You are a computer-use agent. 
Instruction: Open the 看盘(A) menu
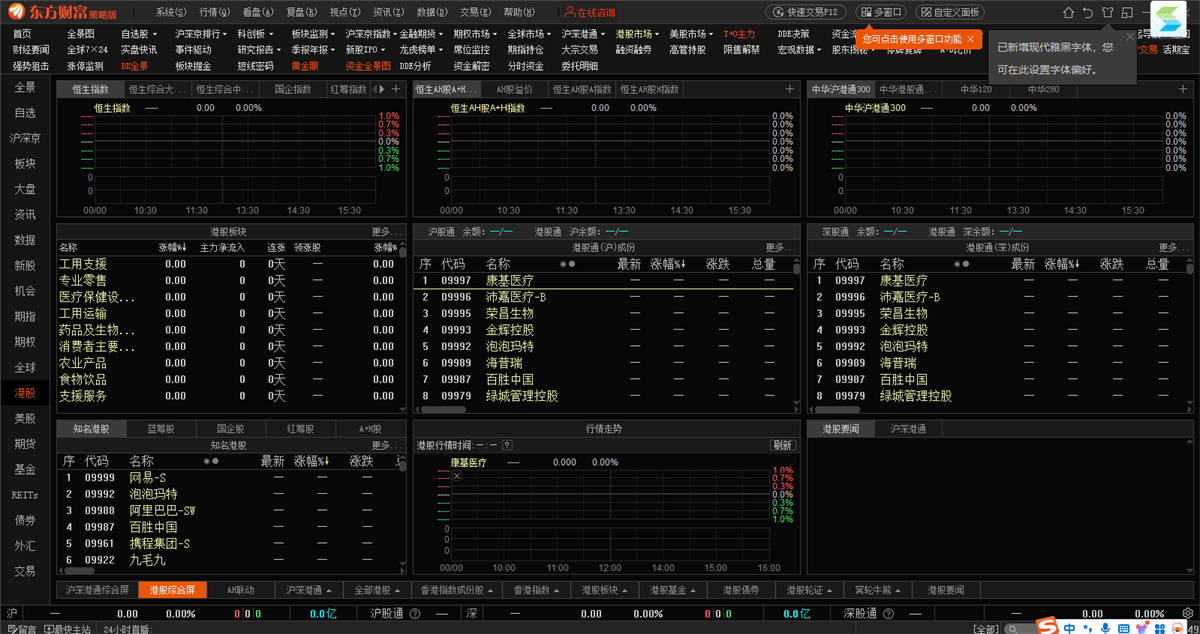[x=259, y=13]
